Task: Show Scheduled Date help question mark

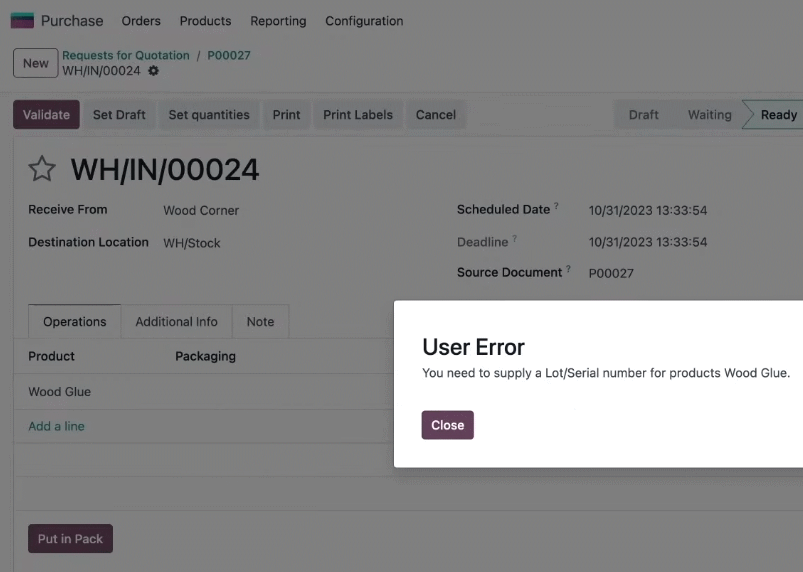Action: (x=556, y=205)
